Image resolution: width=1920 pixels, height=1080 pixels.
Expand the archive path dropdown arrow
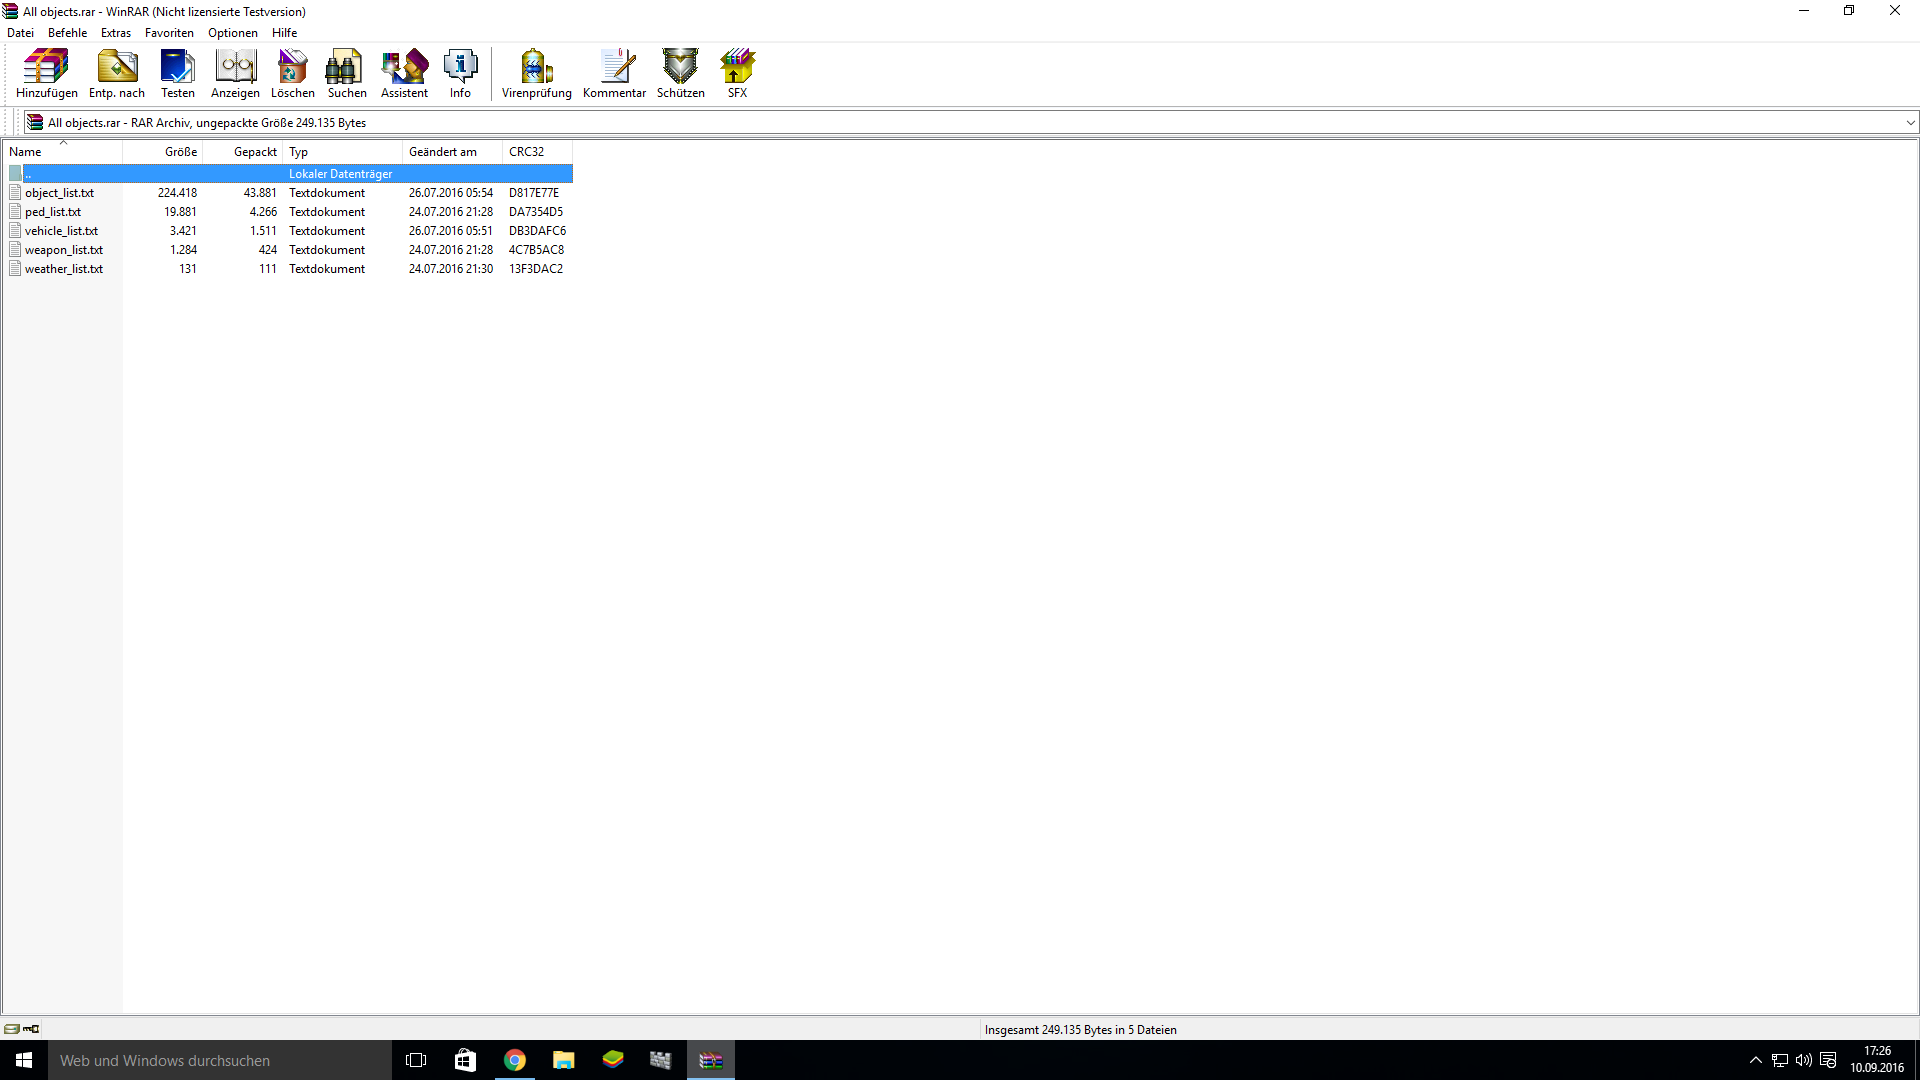1910,123
